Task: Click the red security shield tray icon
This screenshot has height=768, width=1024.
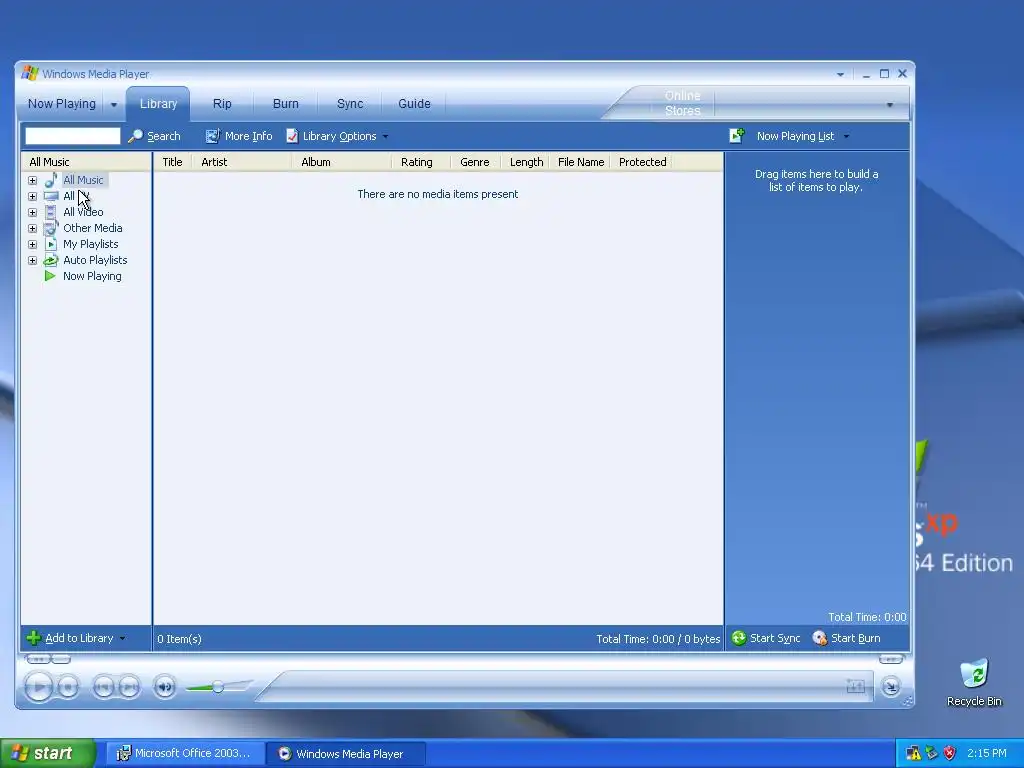Action: tap(950, 753)
